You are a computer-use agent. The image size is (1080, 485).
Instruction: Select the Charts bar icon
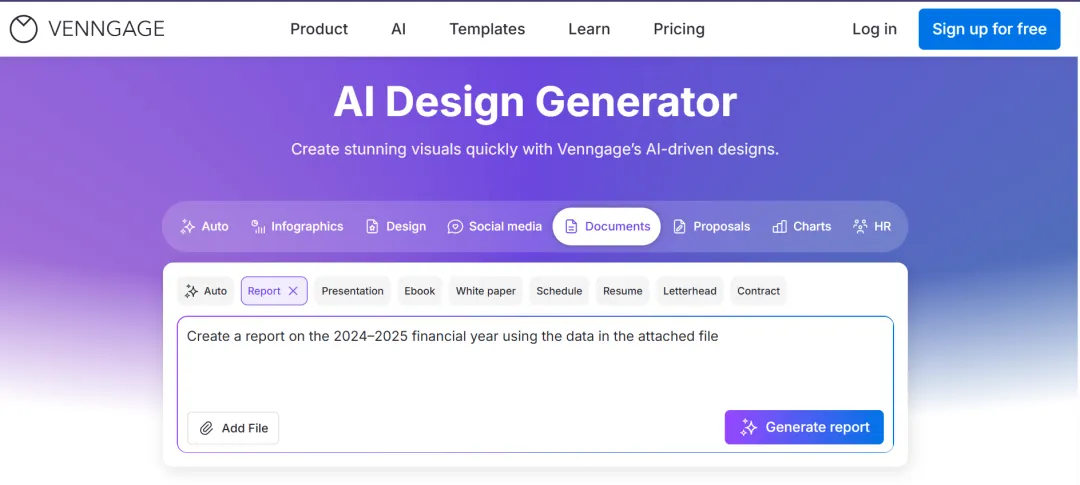click(x=780, y=227)
